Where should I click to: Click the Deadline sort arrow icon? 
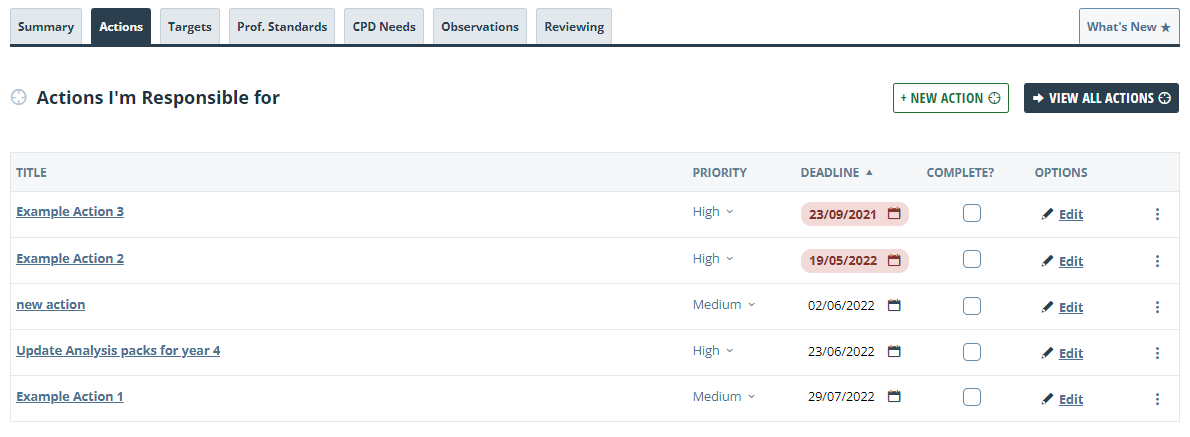click(869, 172)
